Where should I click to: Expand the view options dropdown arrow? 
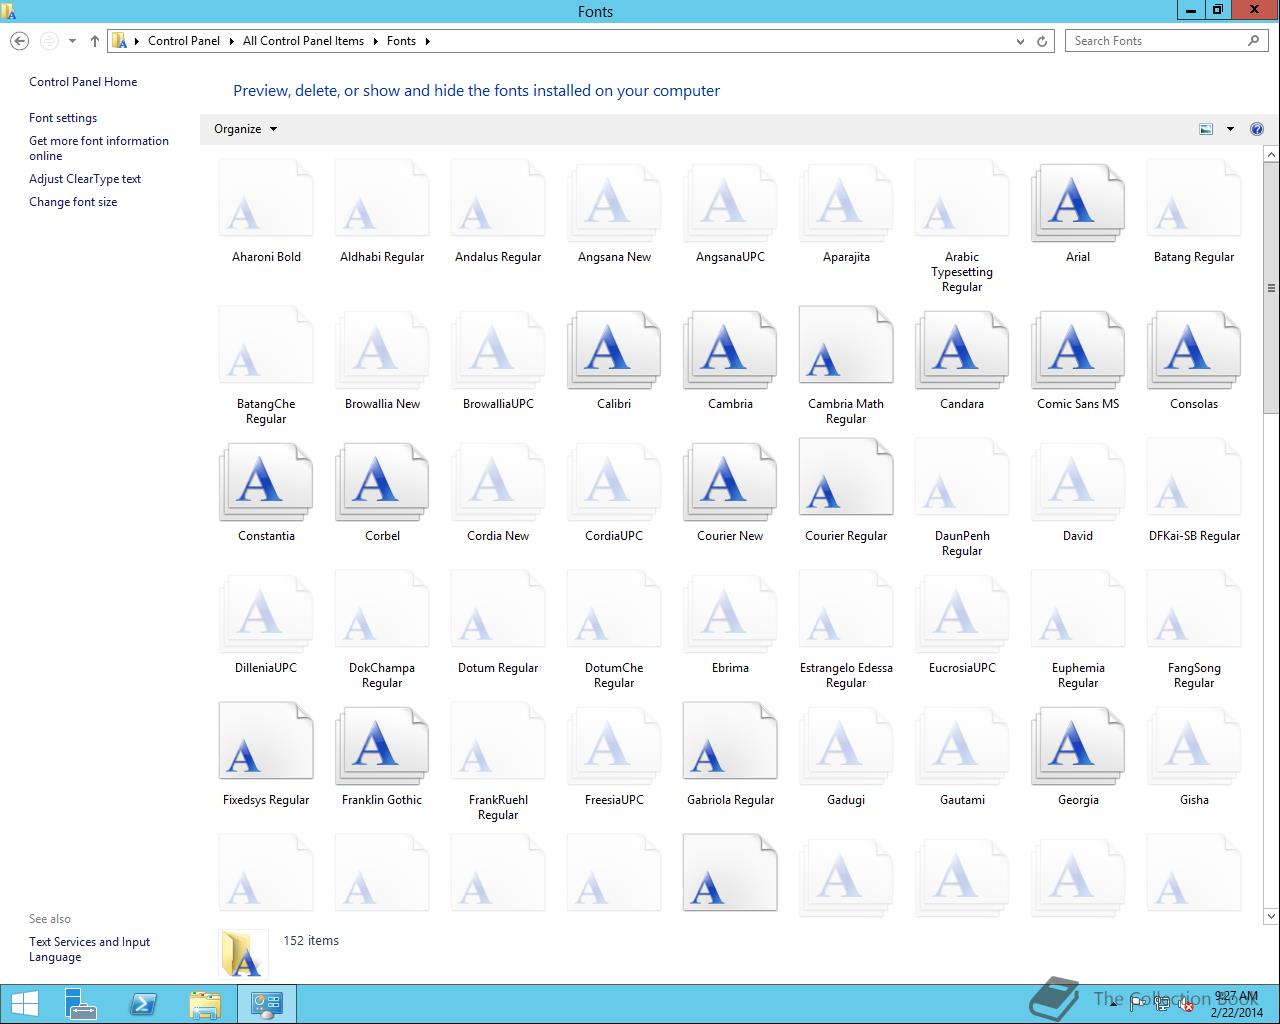click(x=1230, y=129)
